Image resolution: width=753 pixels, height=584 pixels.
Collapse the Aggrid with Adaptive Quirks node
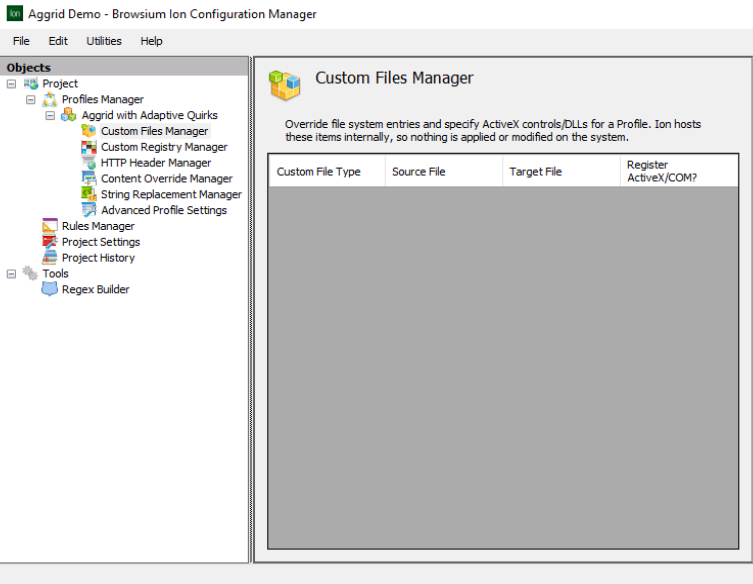[50, 116]
